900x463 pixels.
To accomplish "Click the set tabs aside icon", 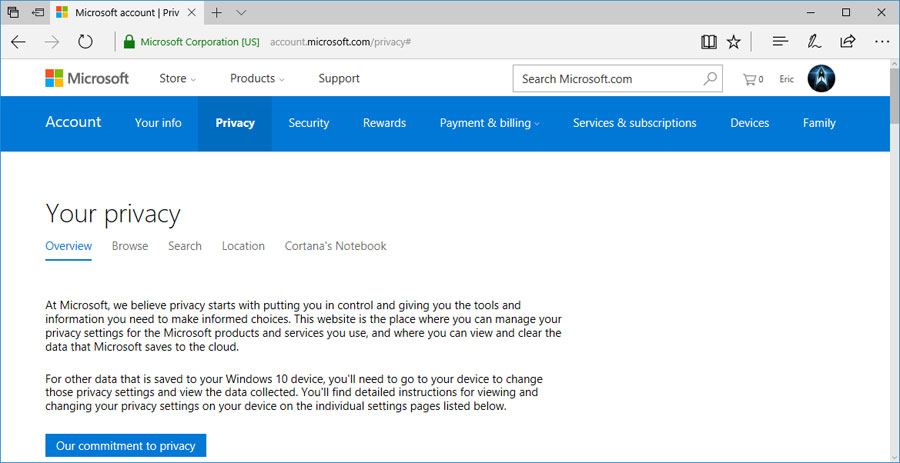I will (x=38, y=12).
